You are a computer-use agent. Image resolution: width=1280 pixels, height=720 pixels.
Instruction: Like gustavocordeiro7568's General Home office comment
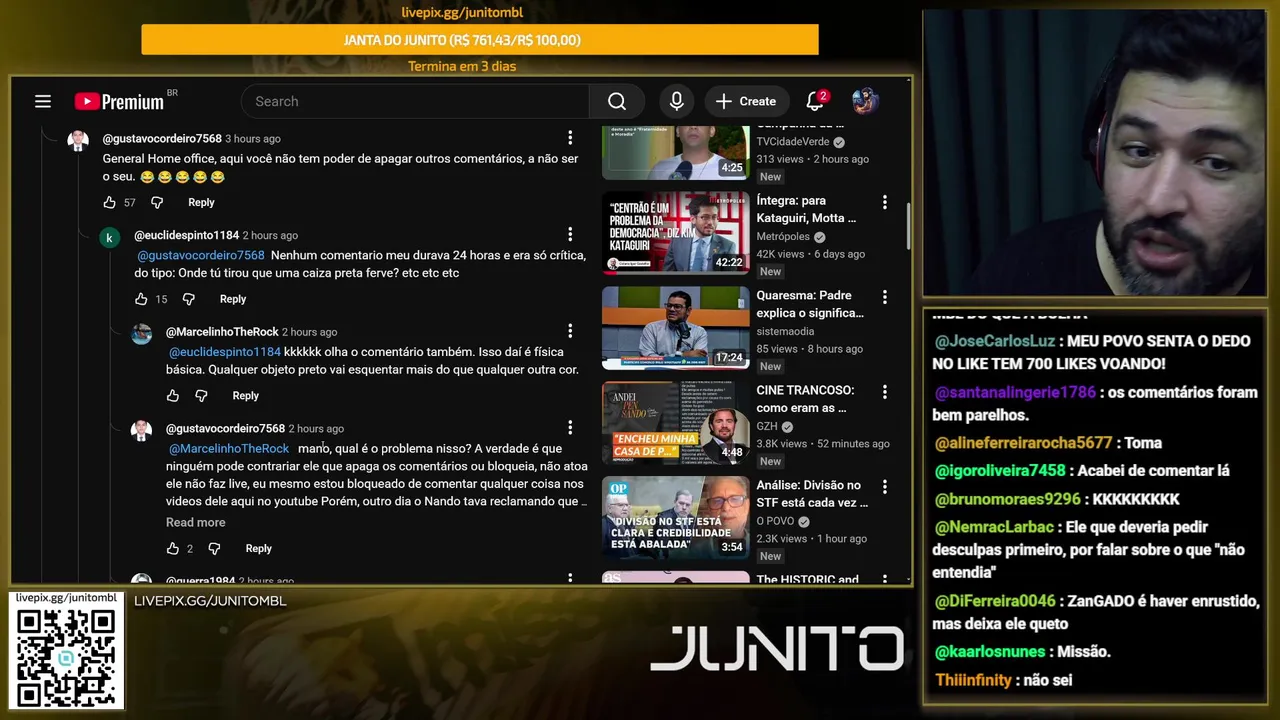(x=110, y=202)
